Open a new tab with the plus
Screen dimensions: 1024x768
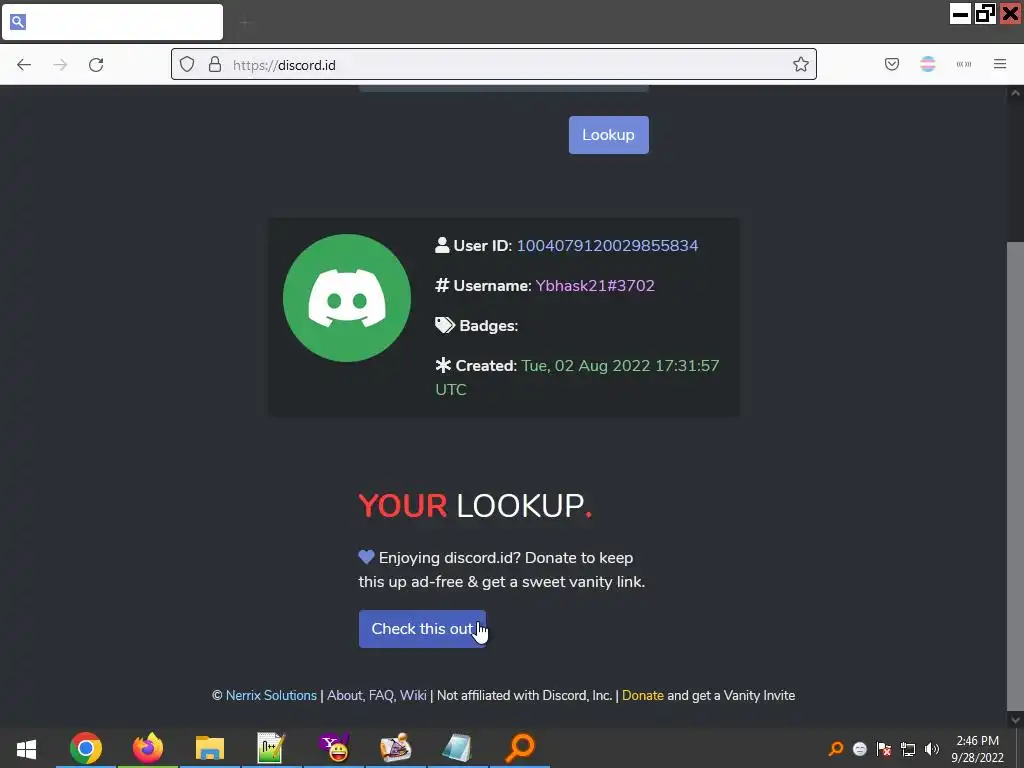click(245, 23)
